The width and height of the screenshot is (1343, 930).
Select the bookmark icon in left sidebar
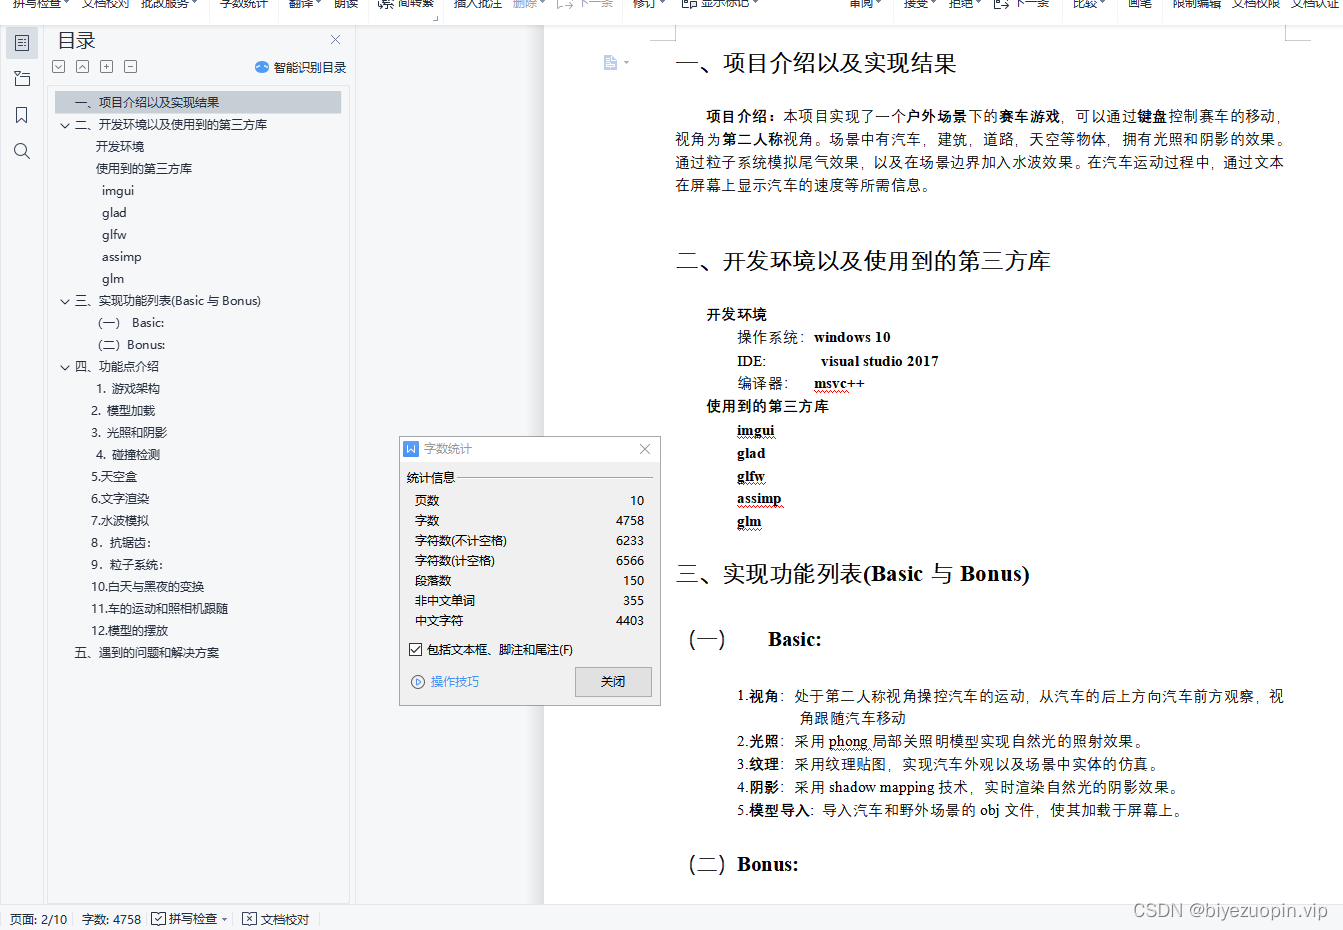coord(22,114)
